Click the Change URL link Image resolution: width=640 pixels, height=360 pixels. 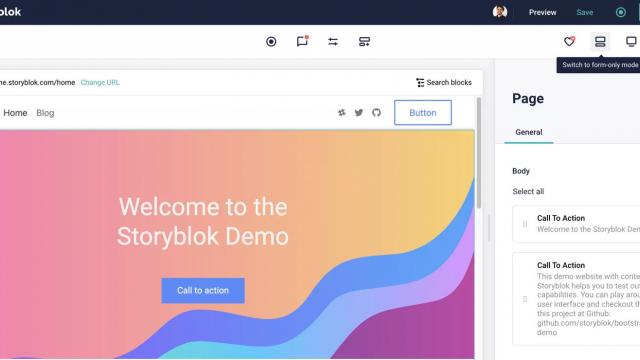100,82
